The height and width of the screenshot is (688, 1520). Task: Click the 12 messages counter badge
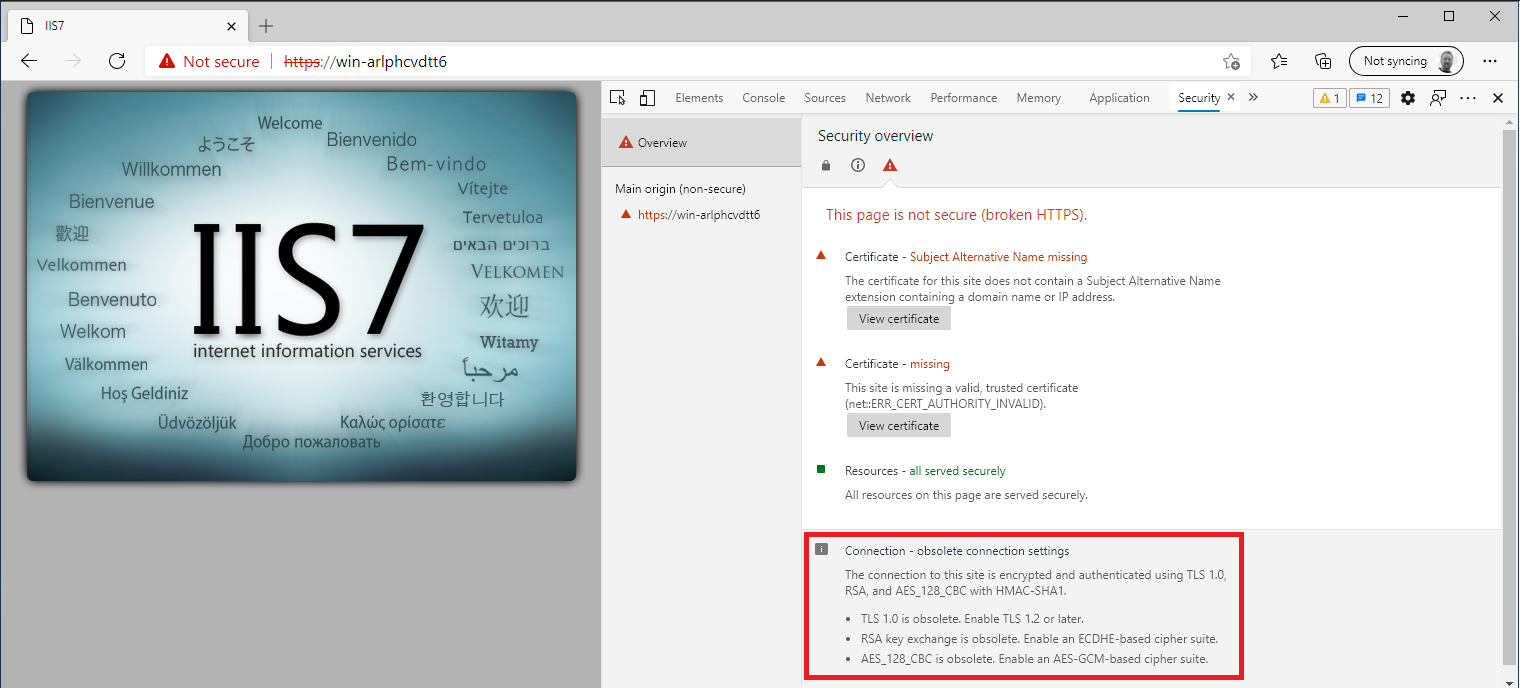(x=1369, y=98)
